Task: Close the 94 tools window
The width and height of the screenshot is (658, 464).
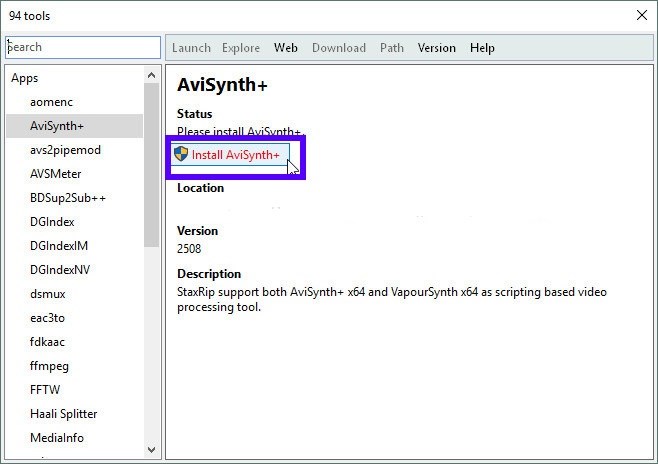Action: tap(641, 15)
